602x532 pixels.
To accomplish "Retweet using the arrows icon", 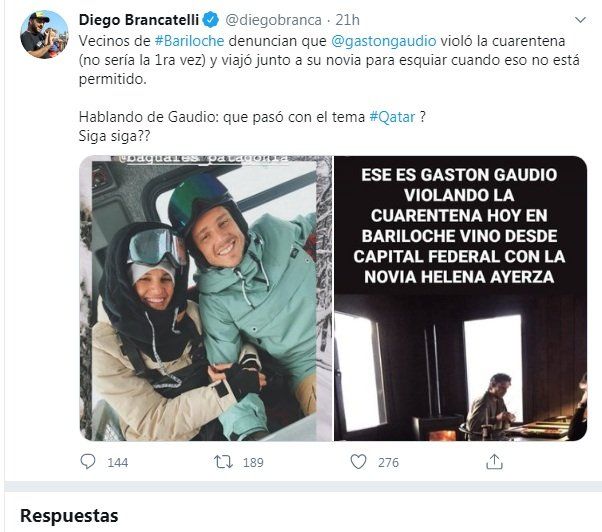I will (223, 462).
